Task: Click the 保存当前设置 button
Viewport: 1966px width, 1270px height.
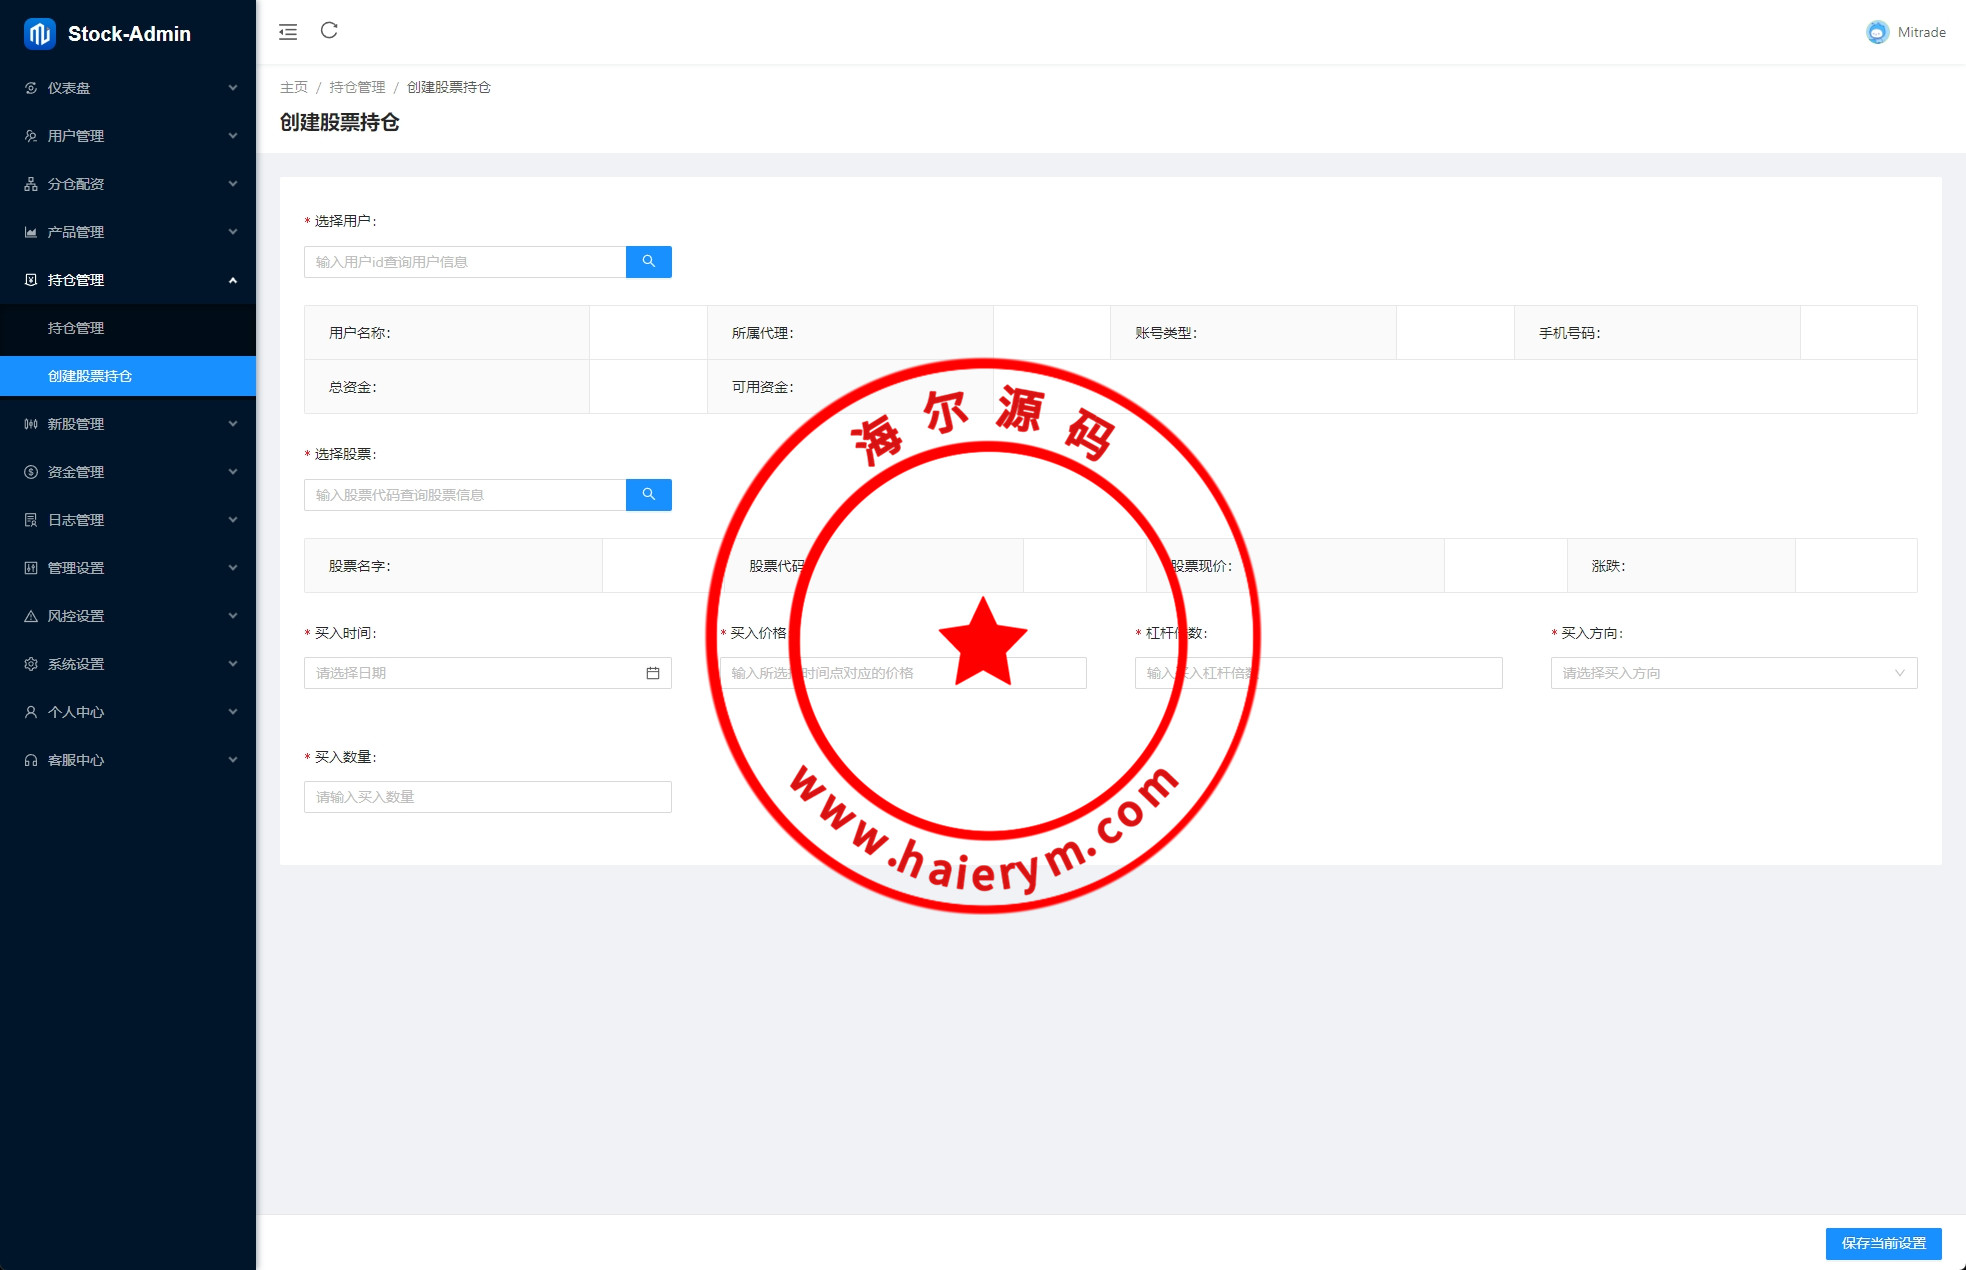Action: (x=1883, y=1243)
